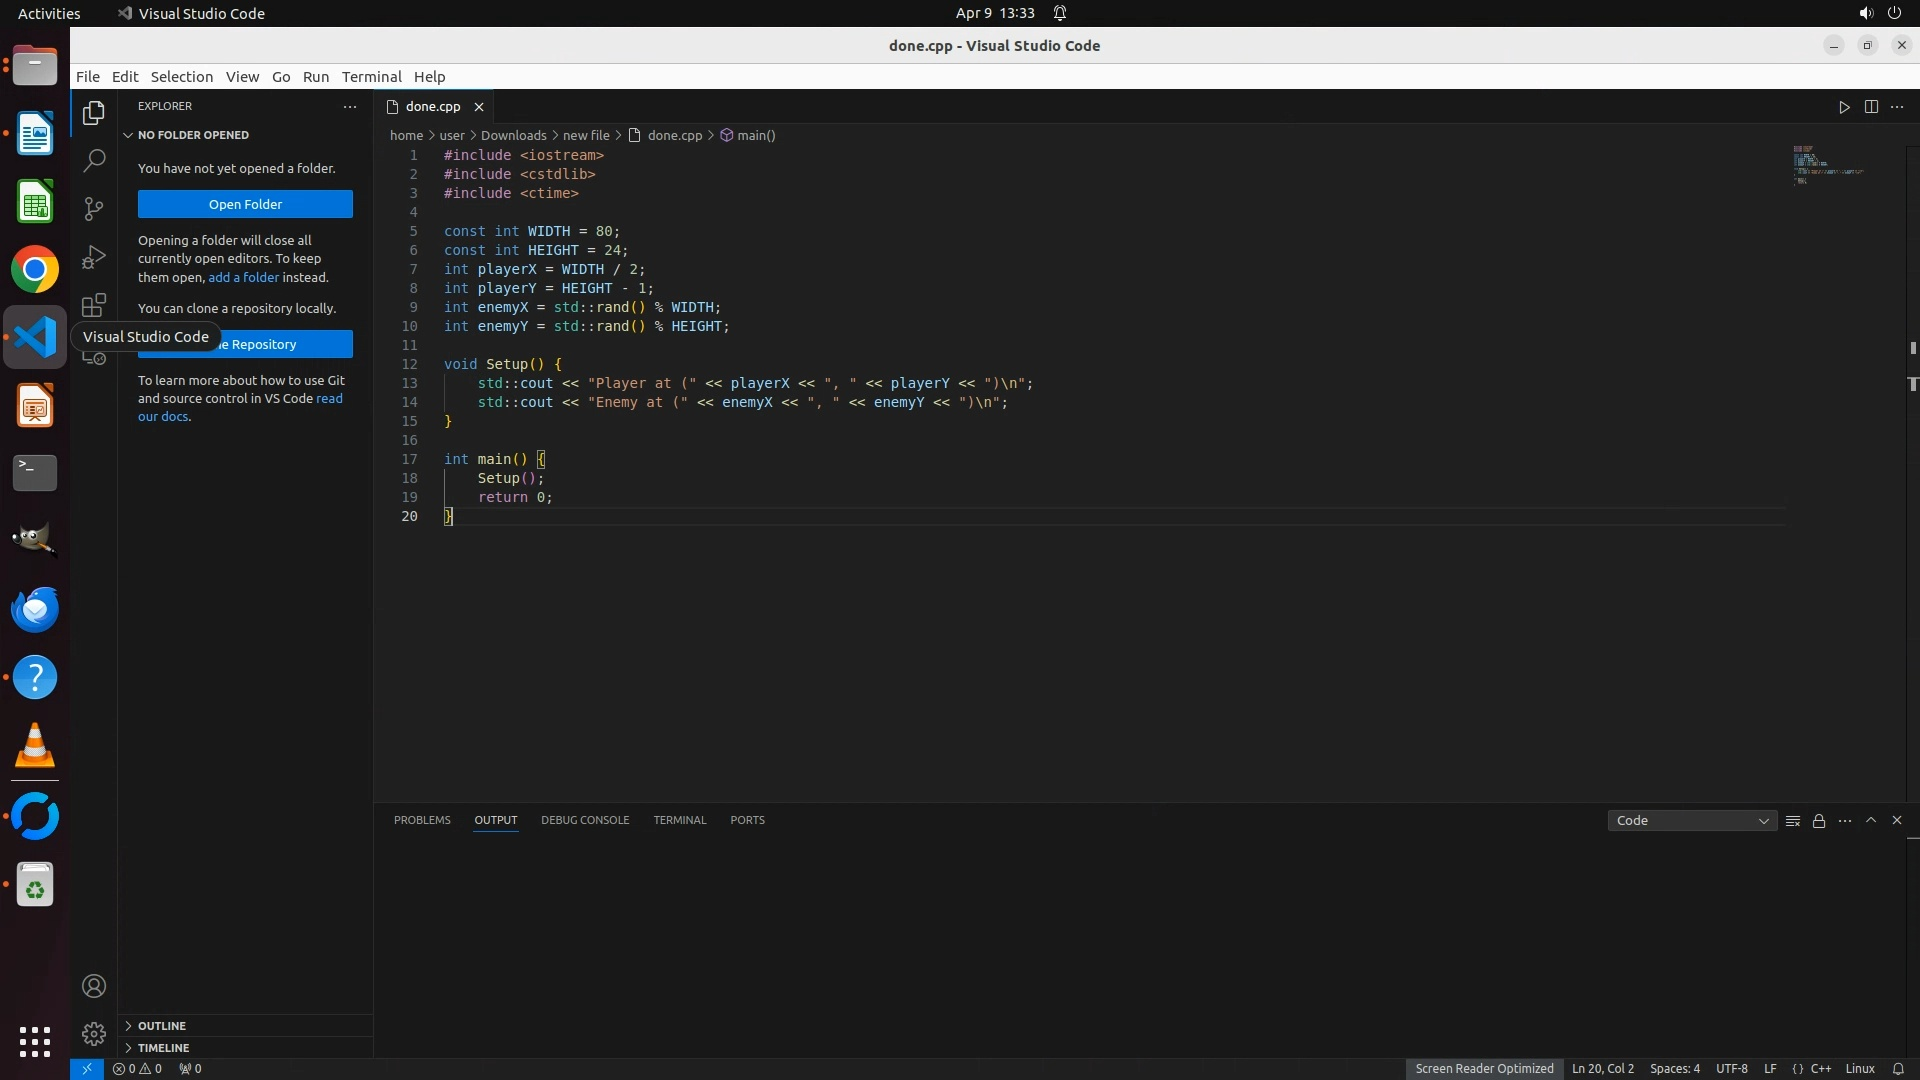Click the Run Code play icon
Screen dimensions: 1920x1080
click(x=1844, y=107)
